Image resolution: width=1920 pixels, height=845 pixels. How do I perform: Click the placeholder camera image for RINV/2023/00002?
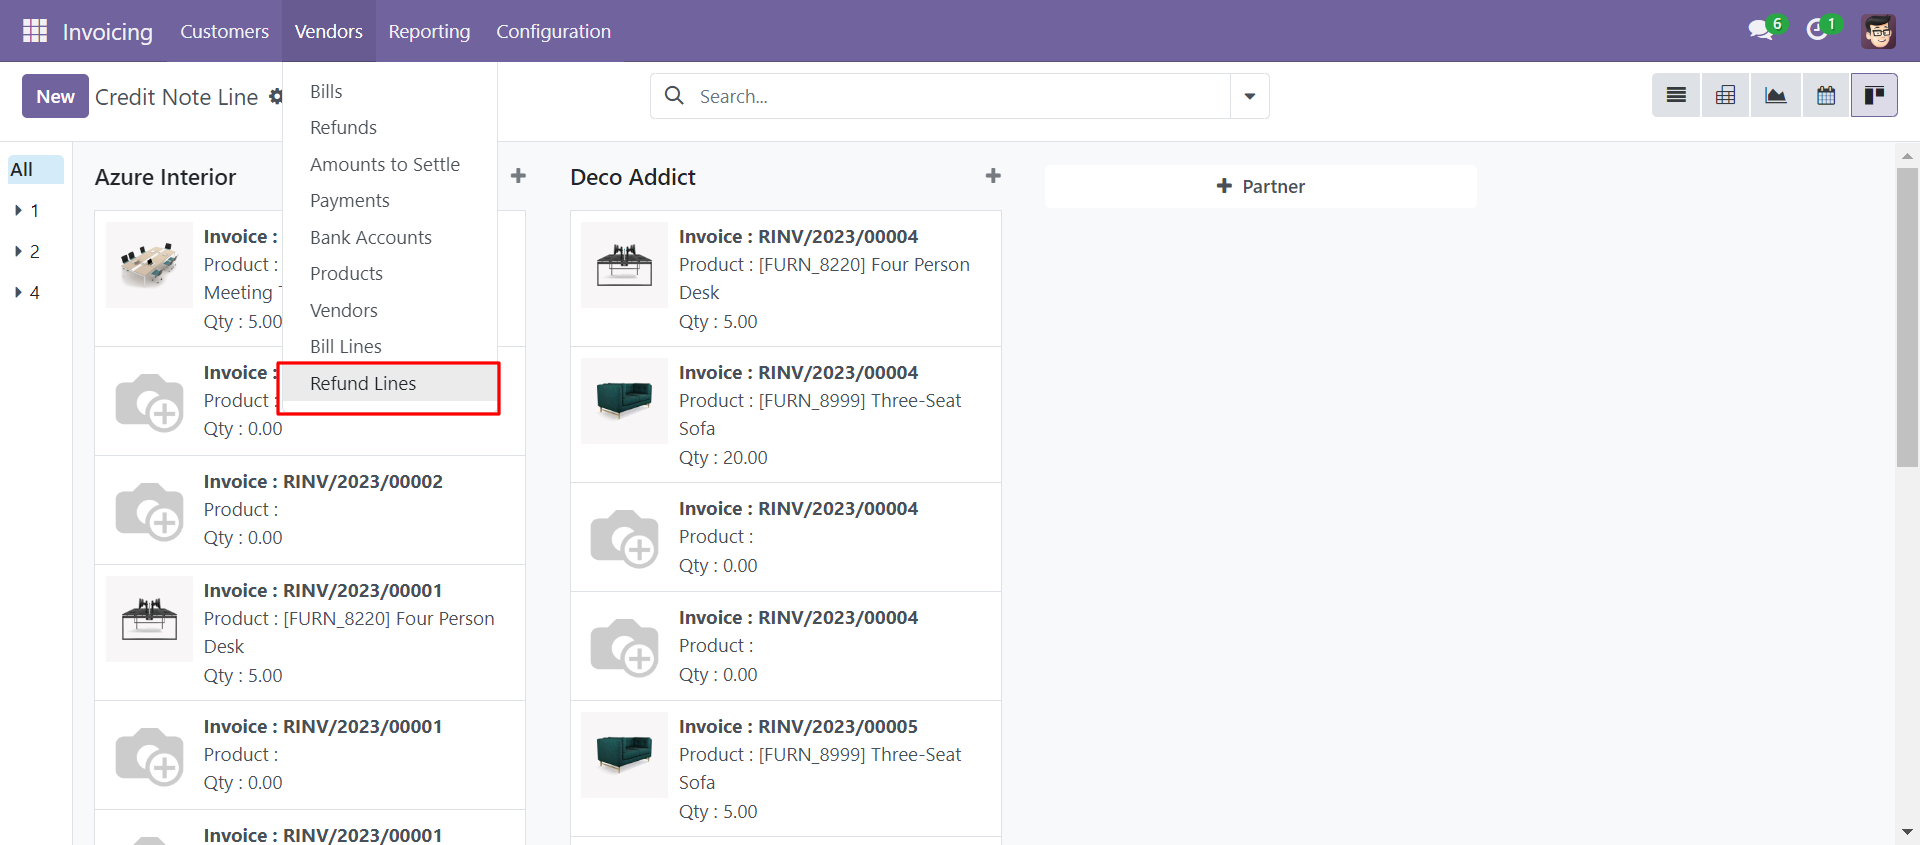point(149,511)
